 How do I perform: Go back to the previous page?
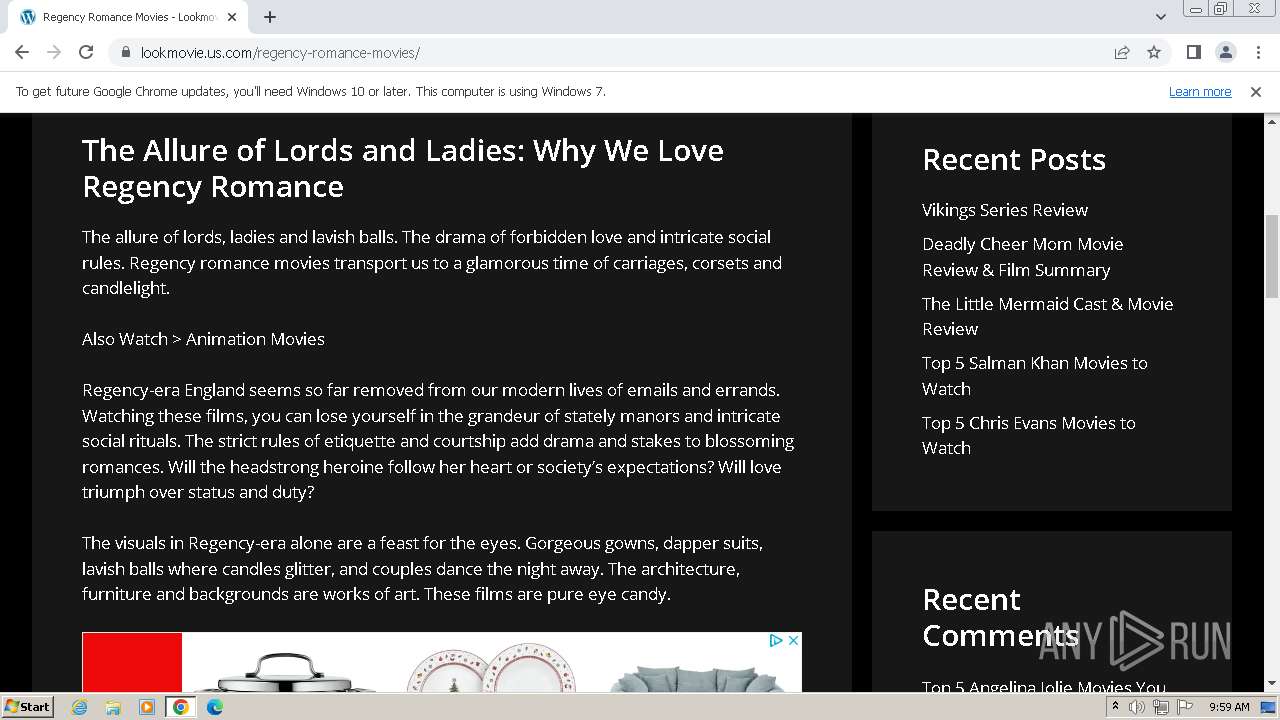click(22, 52)
